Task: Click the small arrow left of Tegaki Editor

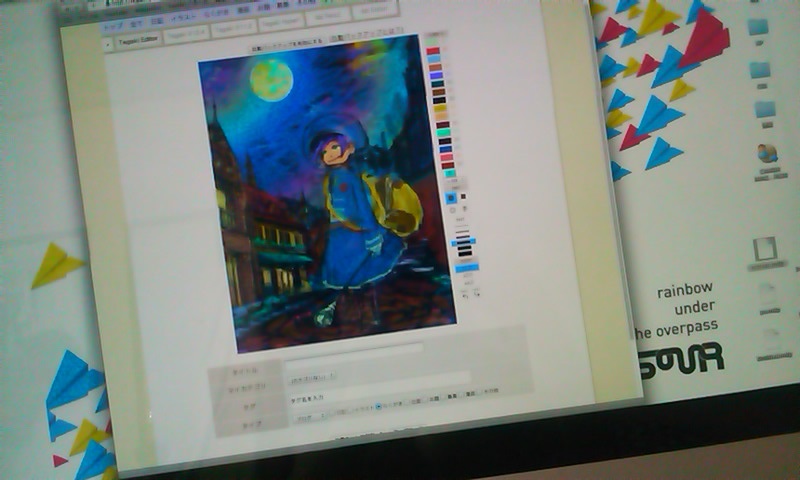Action: pyautogui.click(x=107, y=45)
